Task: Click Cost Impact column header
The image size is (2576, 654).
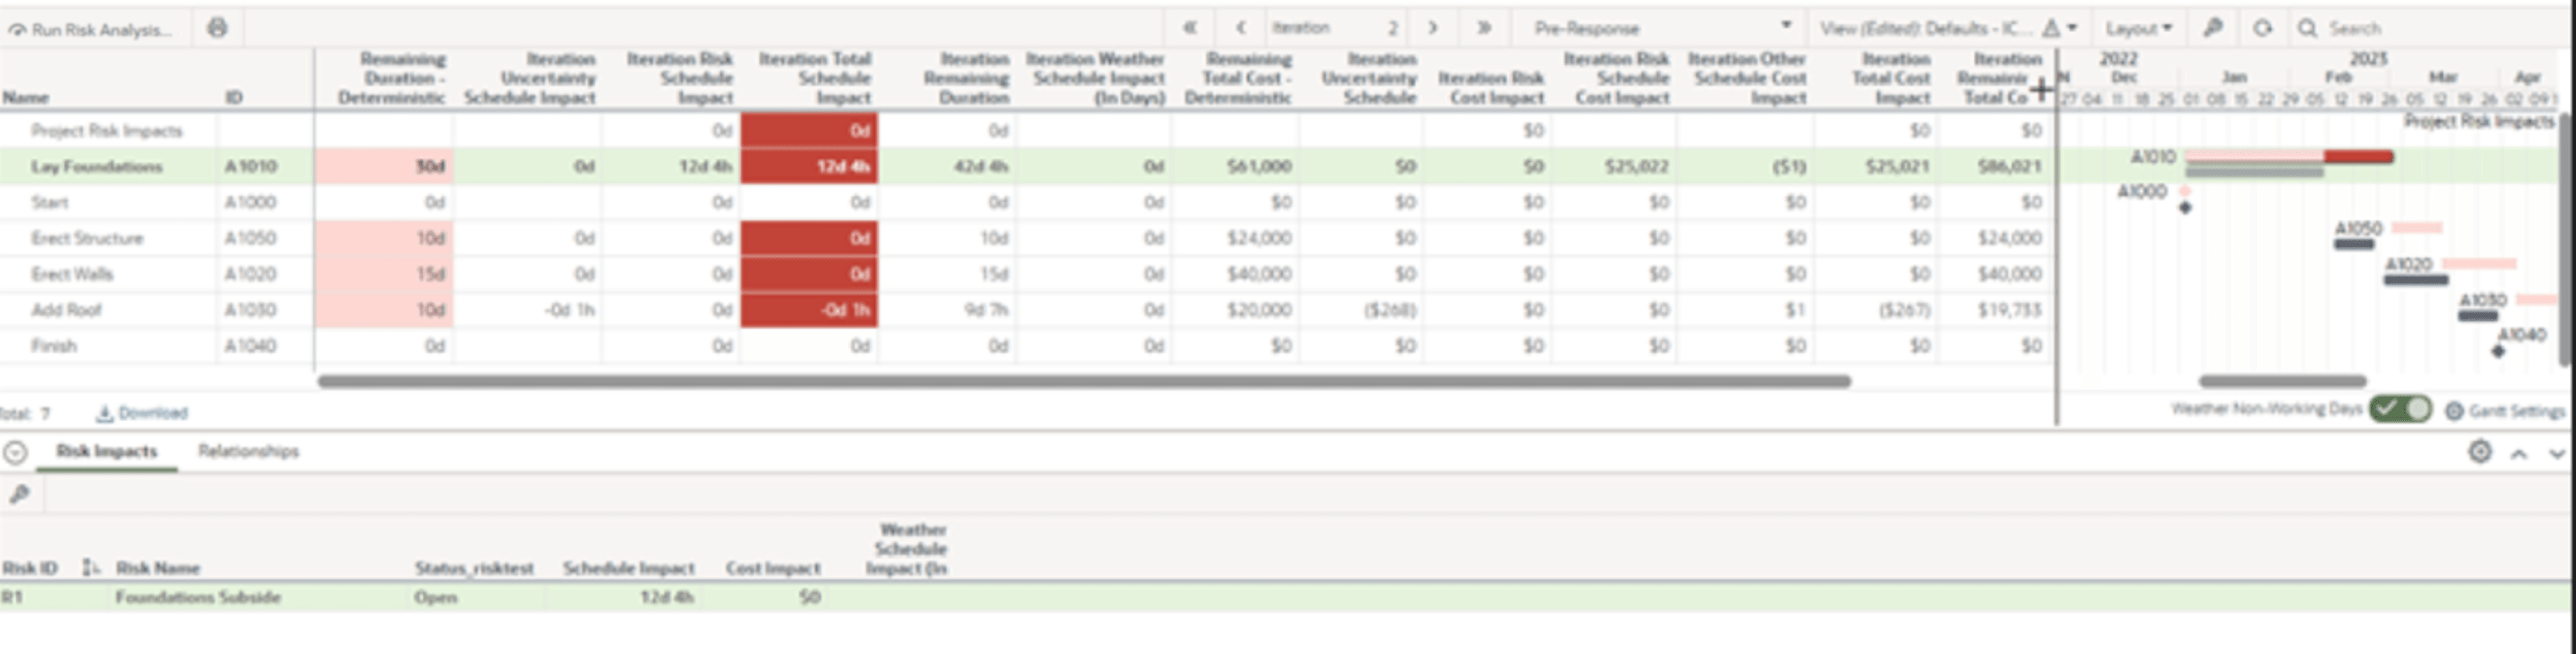Action: click(x=773, y=568)
